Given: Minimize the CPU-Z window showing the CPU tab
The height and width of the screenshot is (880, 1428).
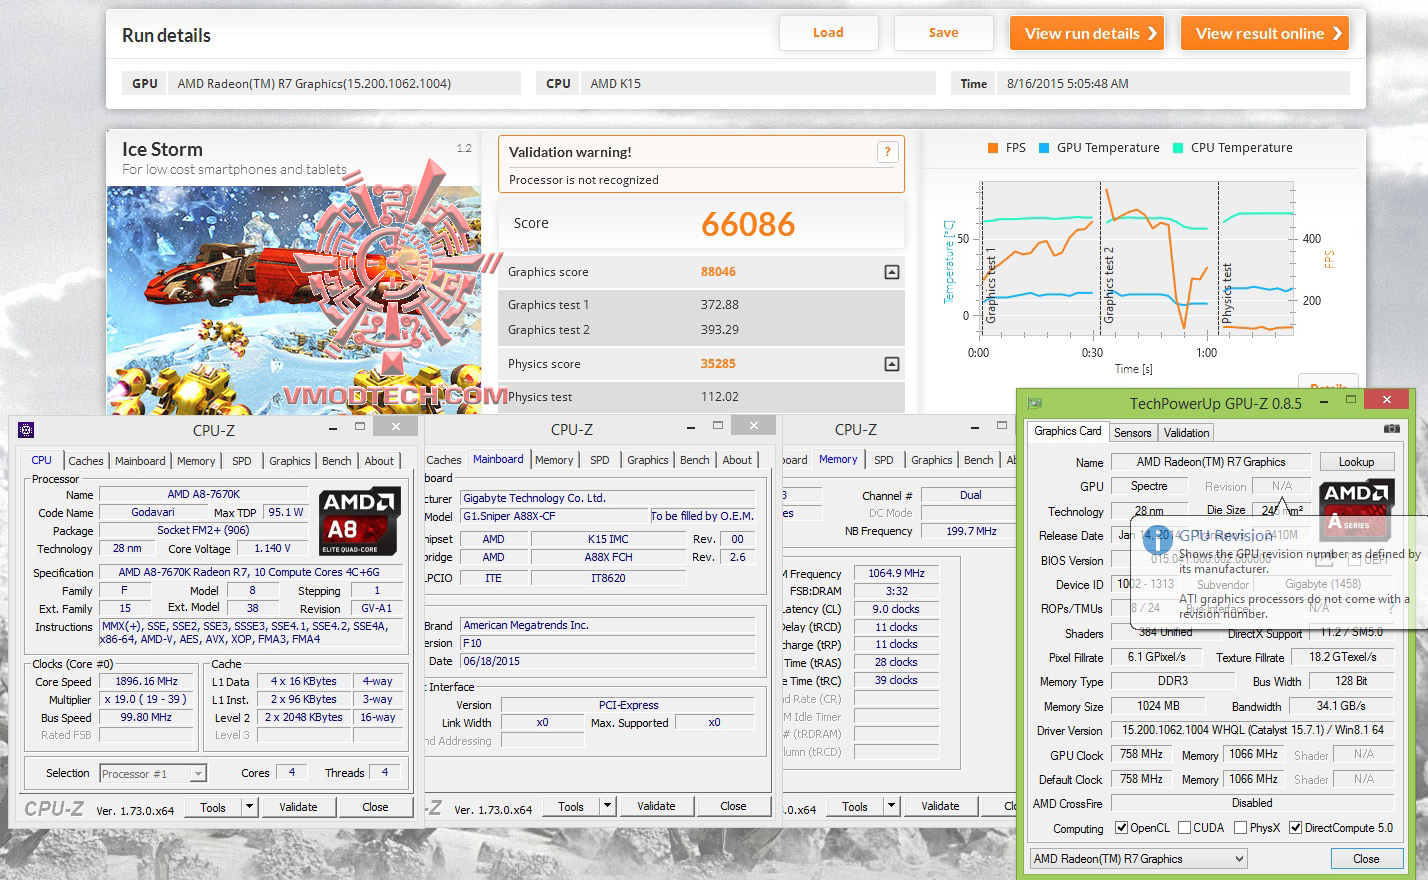Looking at the screenshot, I should pyautogui.click(x=333, y=427).
